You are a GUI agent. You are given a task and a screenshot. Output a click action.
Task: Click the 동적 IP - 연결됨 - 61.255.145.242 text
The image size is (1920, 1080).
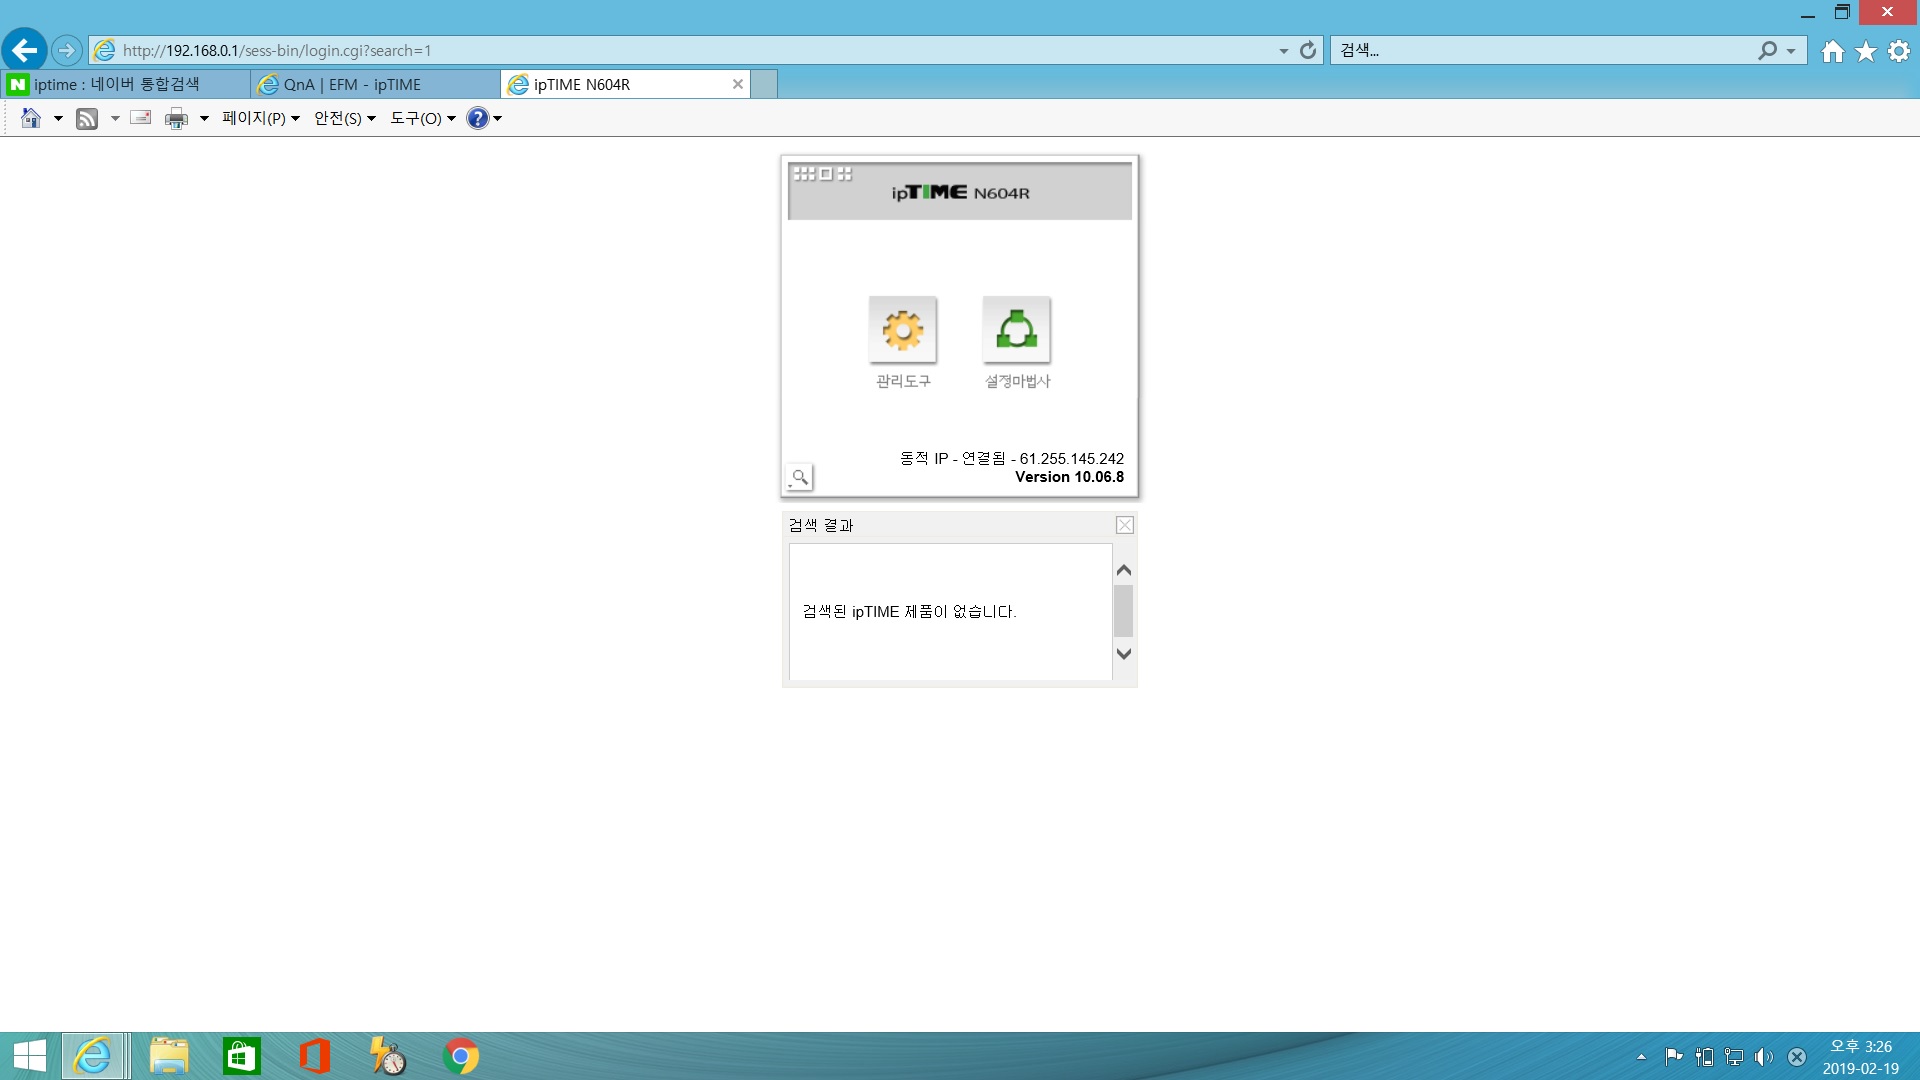1012,458
